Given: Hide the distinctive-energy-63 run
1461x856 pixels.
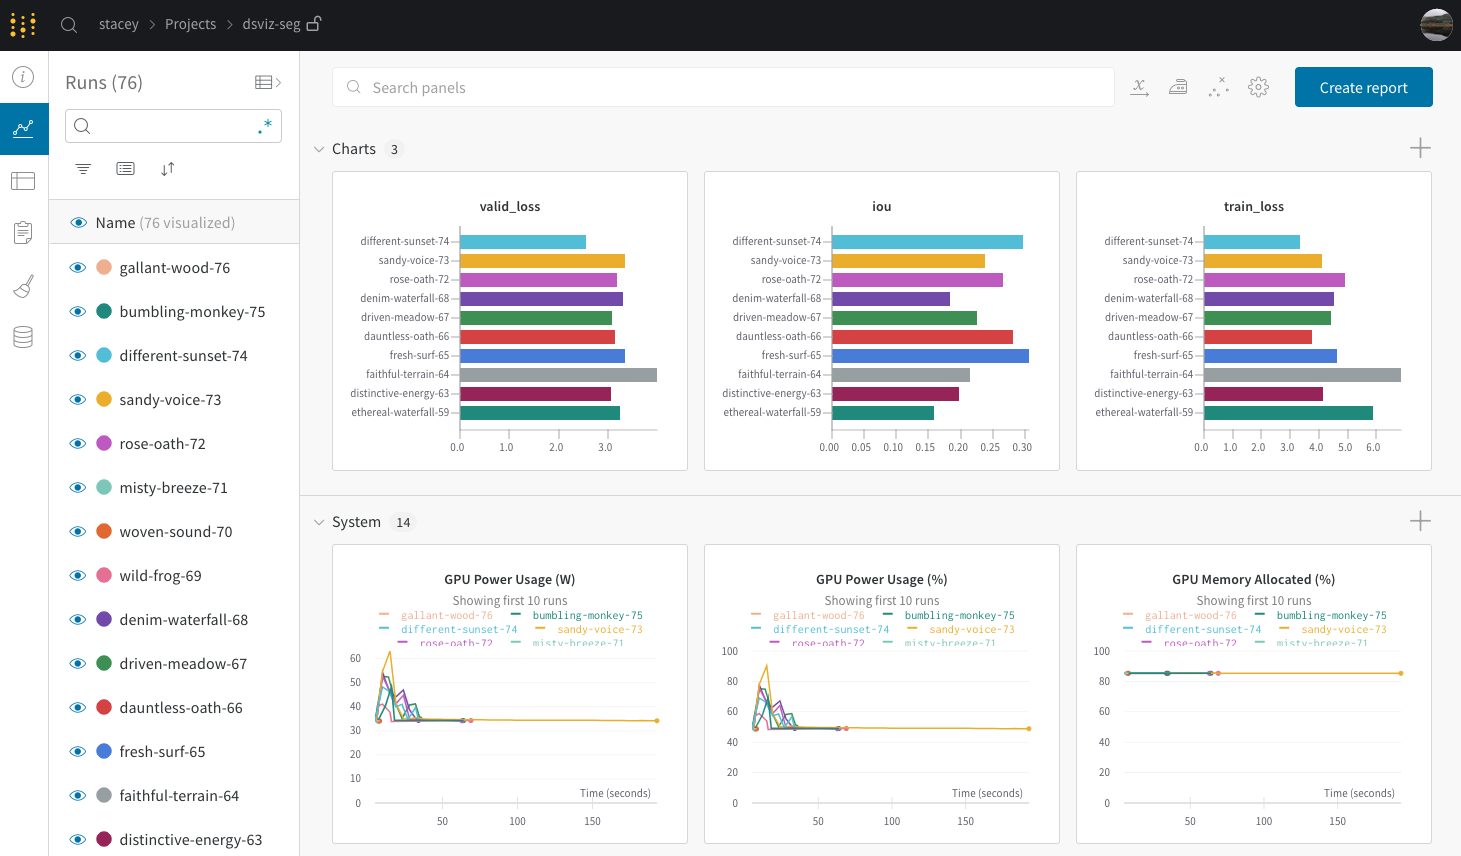Looking at the screenshot, I should (x=78, y=840).
